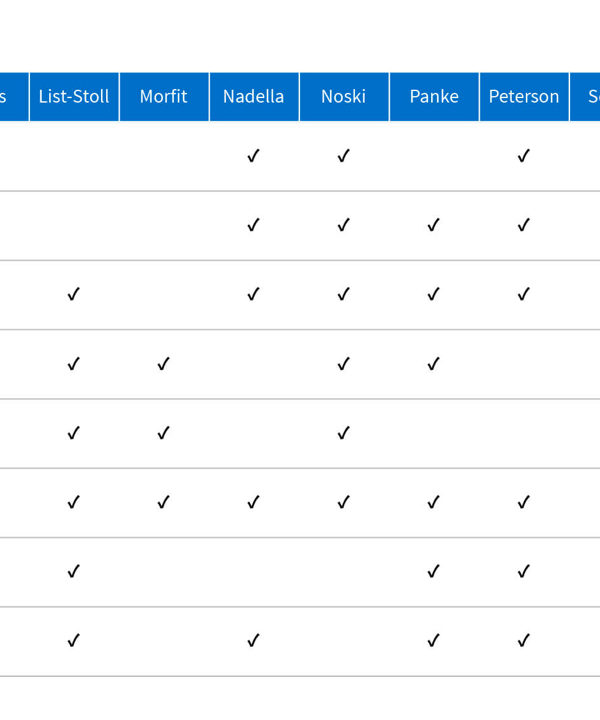Click Nadella's checkmark in the first row

[253, 156]
